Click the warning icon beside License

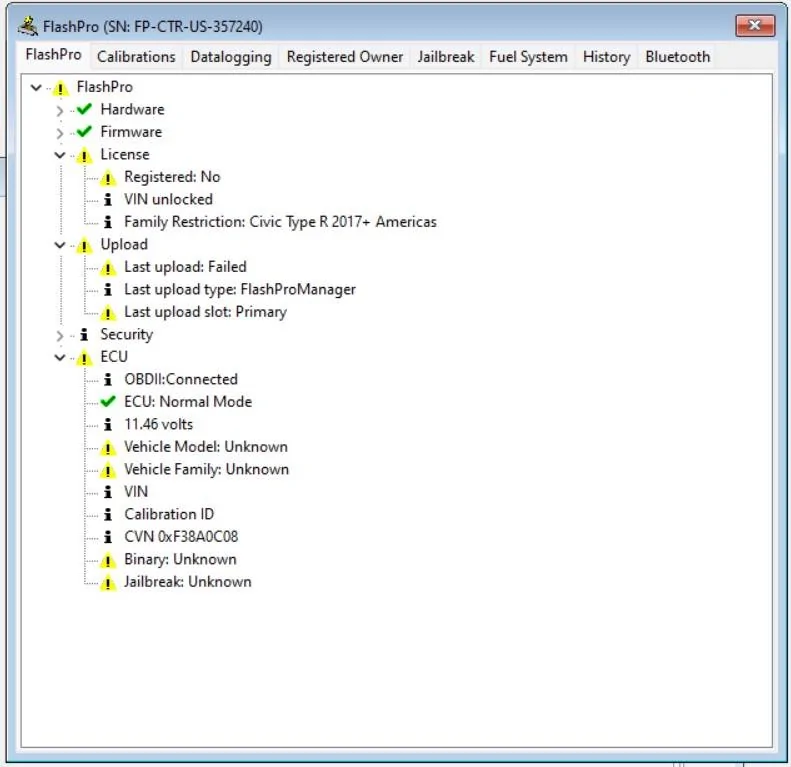point(84,156)
